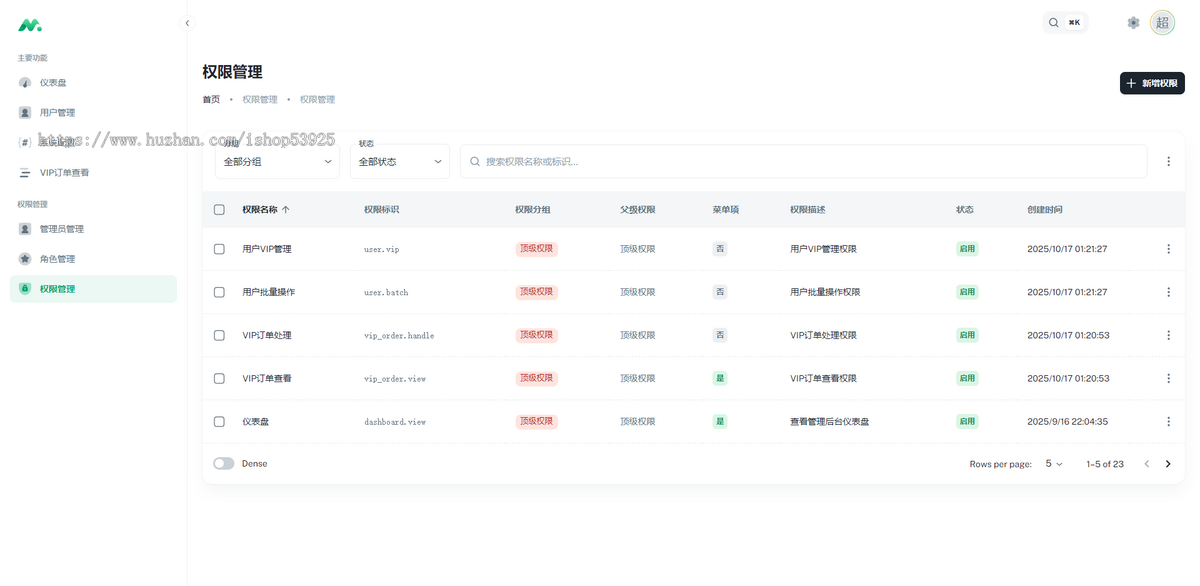Click the 角色管理 star icon in sidebar
1200x586 pixels.
[x=25, y=259]
